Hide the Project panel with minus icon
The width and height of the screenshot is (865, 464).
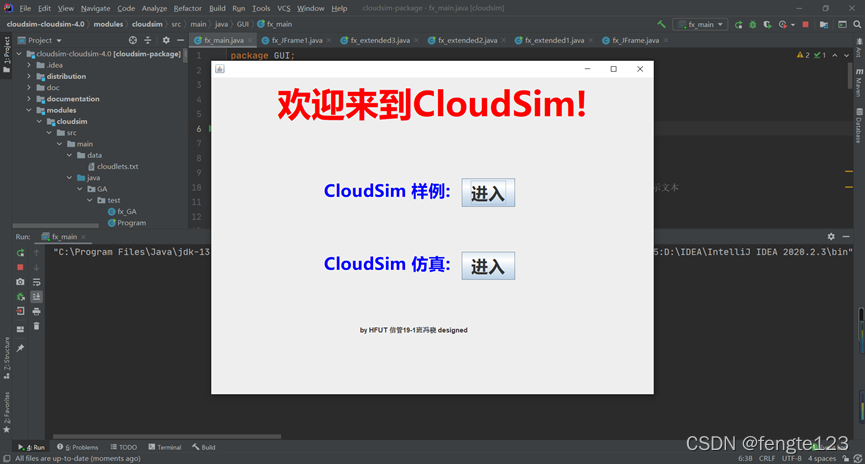pyautogui.click(x=180, y=40)
